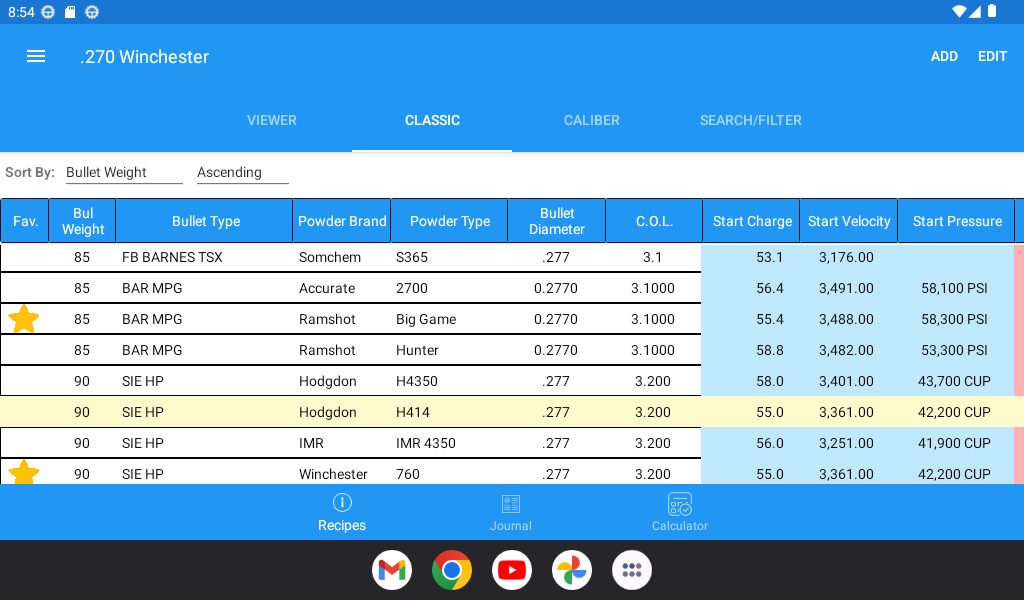Image resolution: width=1024 pixels, height=600 pixels.
Task: Click the Fav. column header
Action: pos(25,221)
